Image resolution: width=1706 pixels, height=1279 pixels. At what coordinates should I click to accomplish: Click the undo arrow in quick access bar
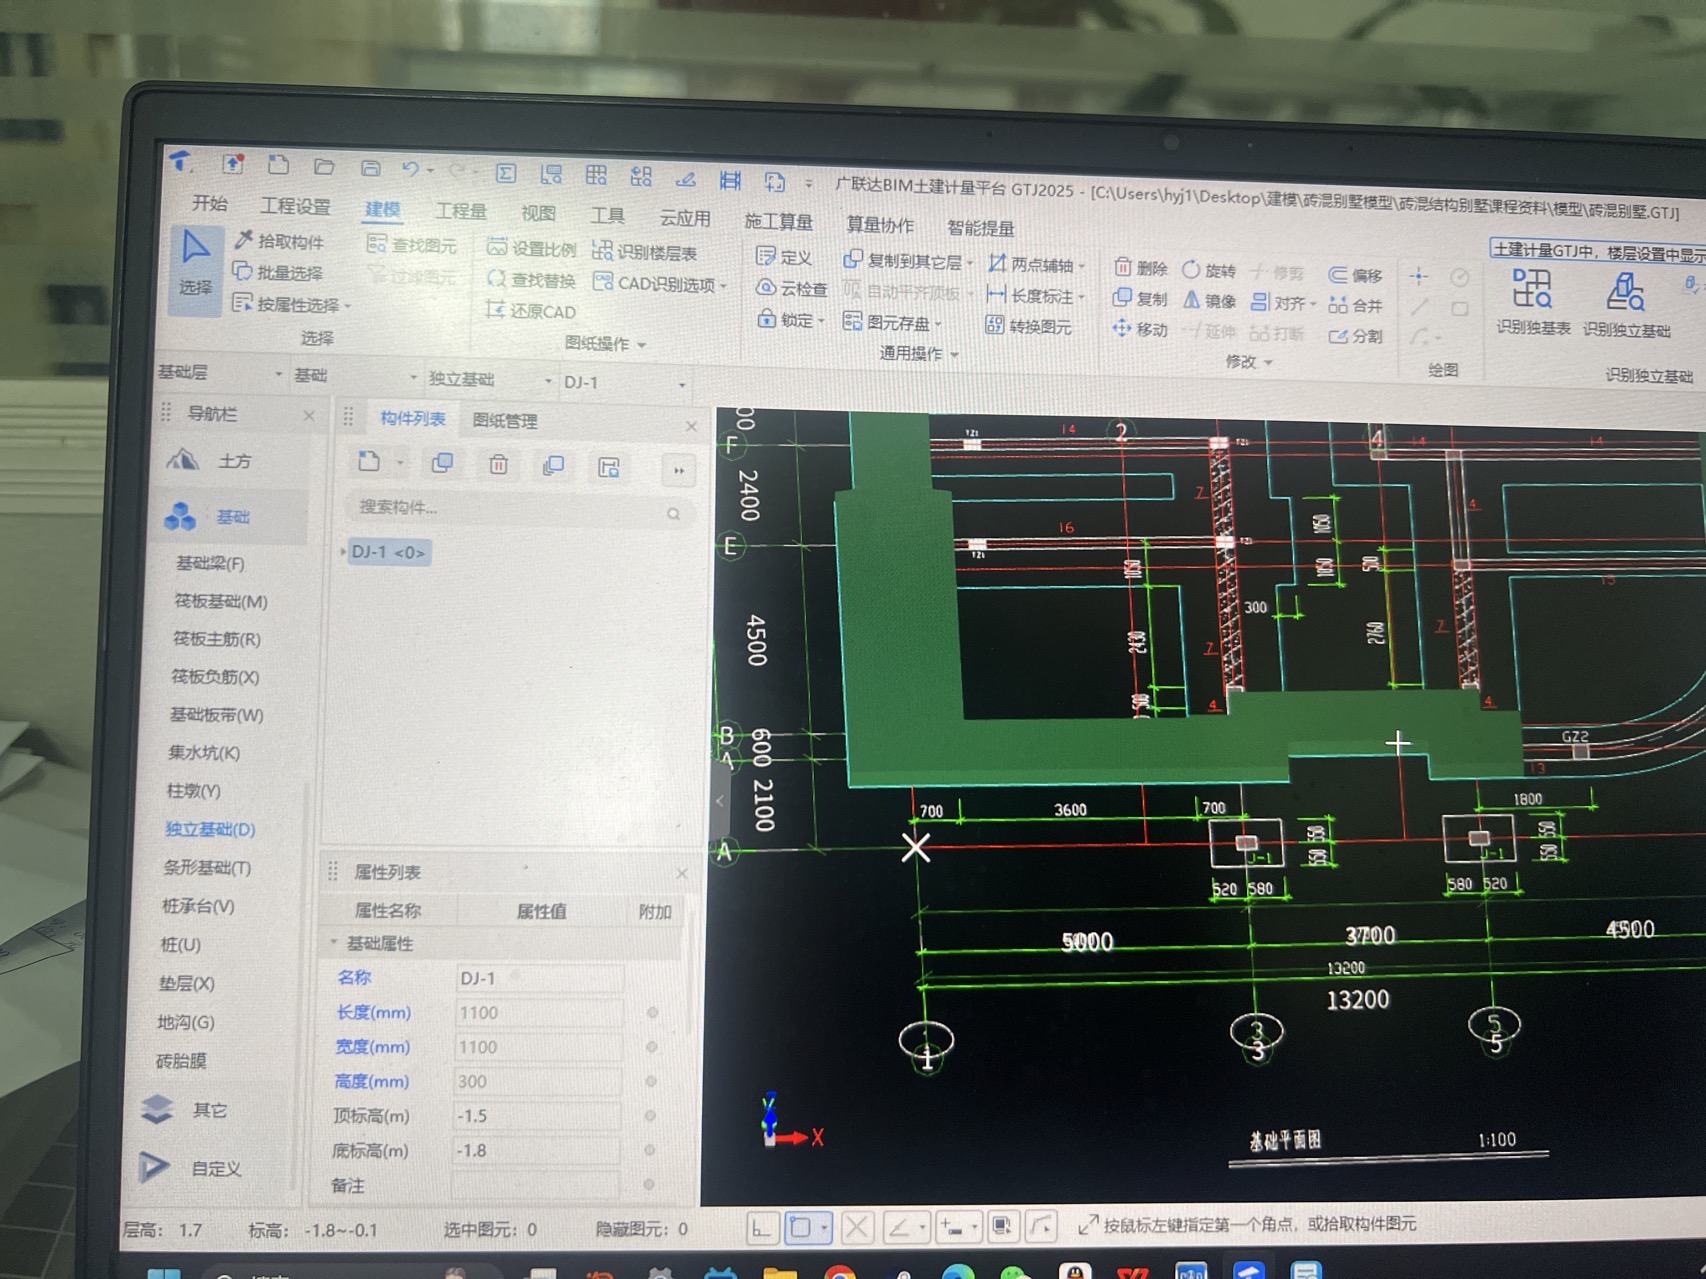click(411, 169)
